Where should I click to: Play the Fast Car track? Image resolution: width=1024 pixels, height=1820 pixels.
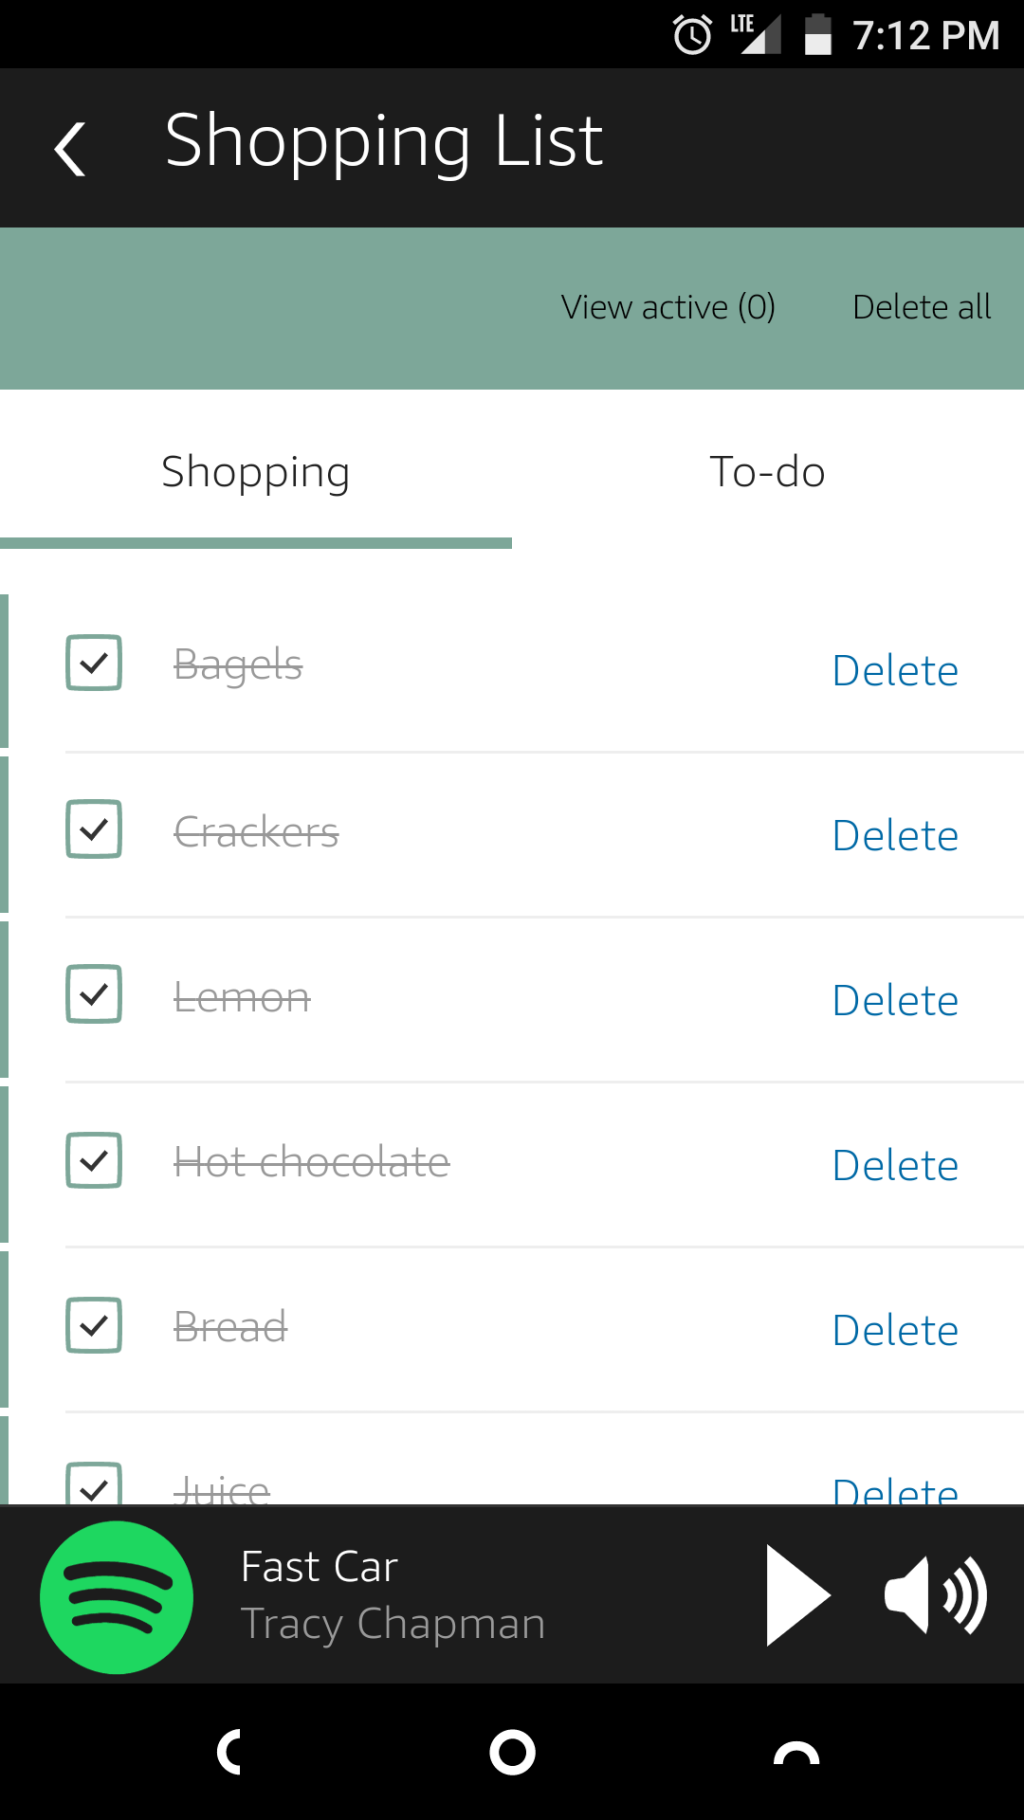coord(797,1595)
